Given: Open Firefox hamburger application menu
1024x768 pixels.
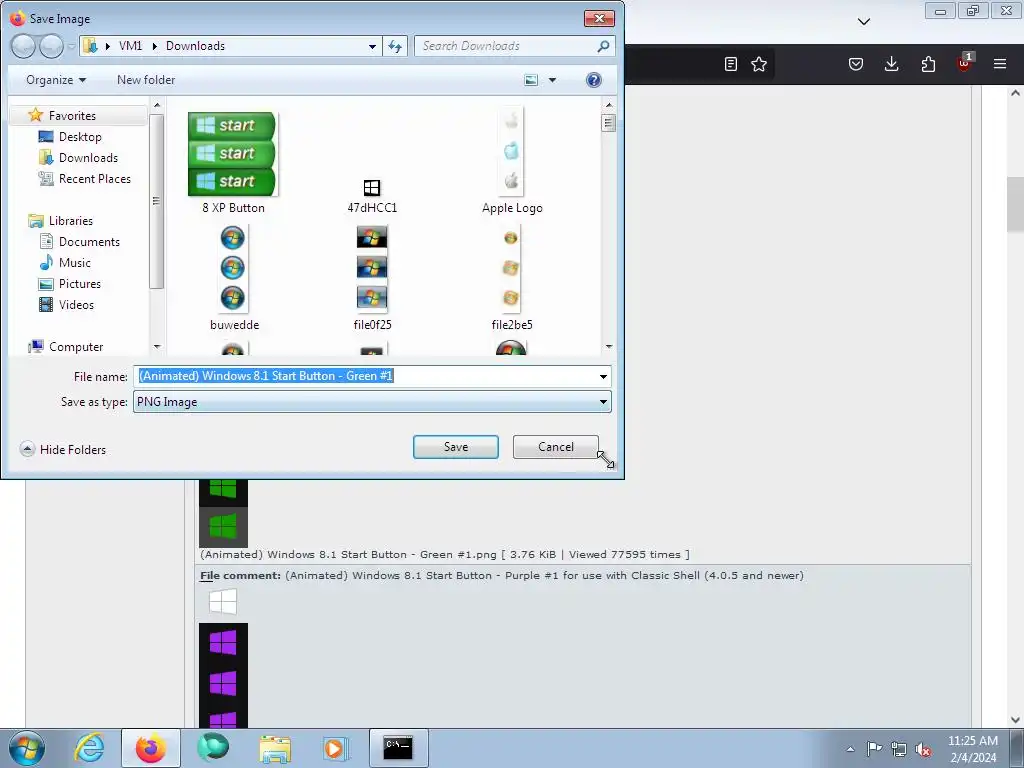Looking at the screenshot, I should (1000, 64).
